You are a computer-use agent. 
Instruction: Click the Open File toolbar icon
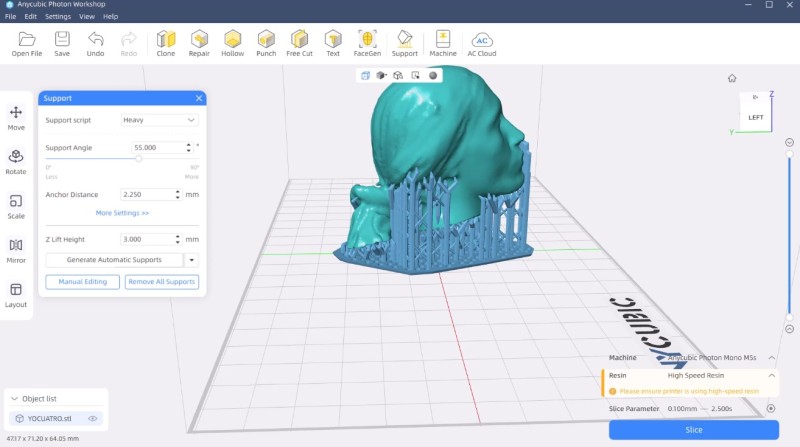(27, 43)
